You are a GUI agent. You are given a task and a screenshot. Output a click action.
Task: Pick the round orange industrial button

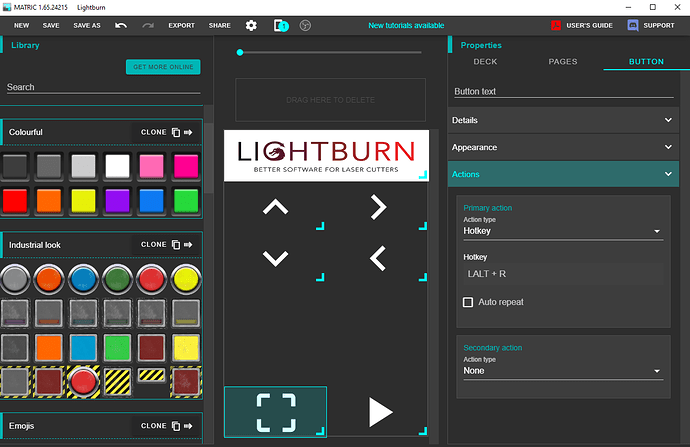click(48, 279)
